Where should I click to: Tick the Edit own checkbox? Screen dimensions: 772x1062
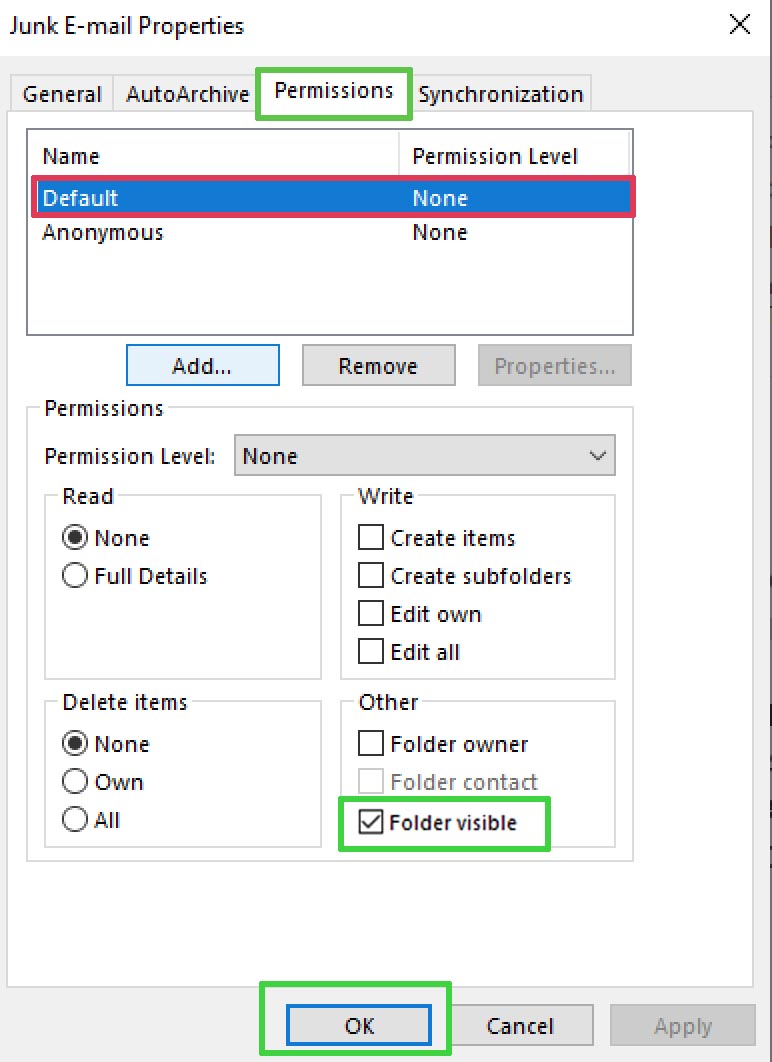(x=371, y=614)
